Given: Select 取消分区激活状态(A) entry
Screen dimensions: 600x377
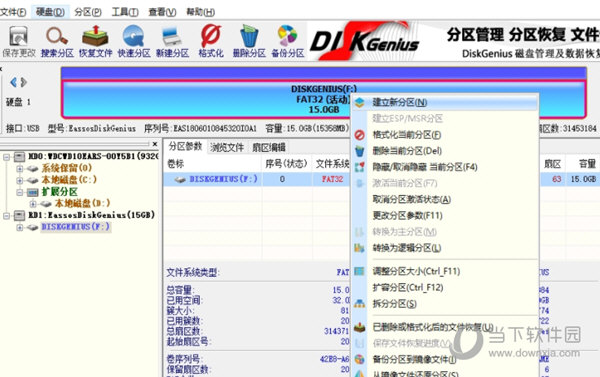Looking at the screenshot, I should [x=445, y=199].
